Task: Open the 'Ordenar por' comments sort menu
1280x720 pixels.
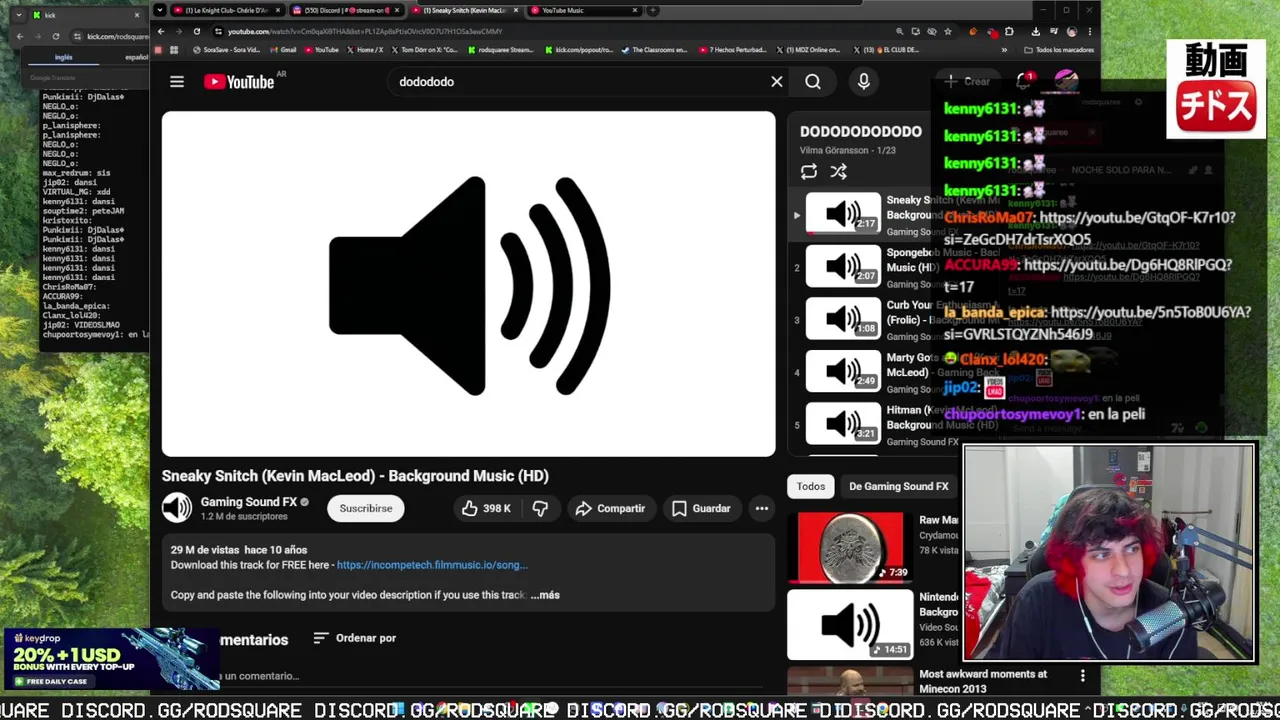Action: (354, 638)
